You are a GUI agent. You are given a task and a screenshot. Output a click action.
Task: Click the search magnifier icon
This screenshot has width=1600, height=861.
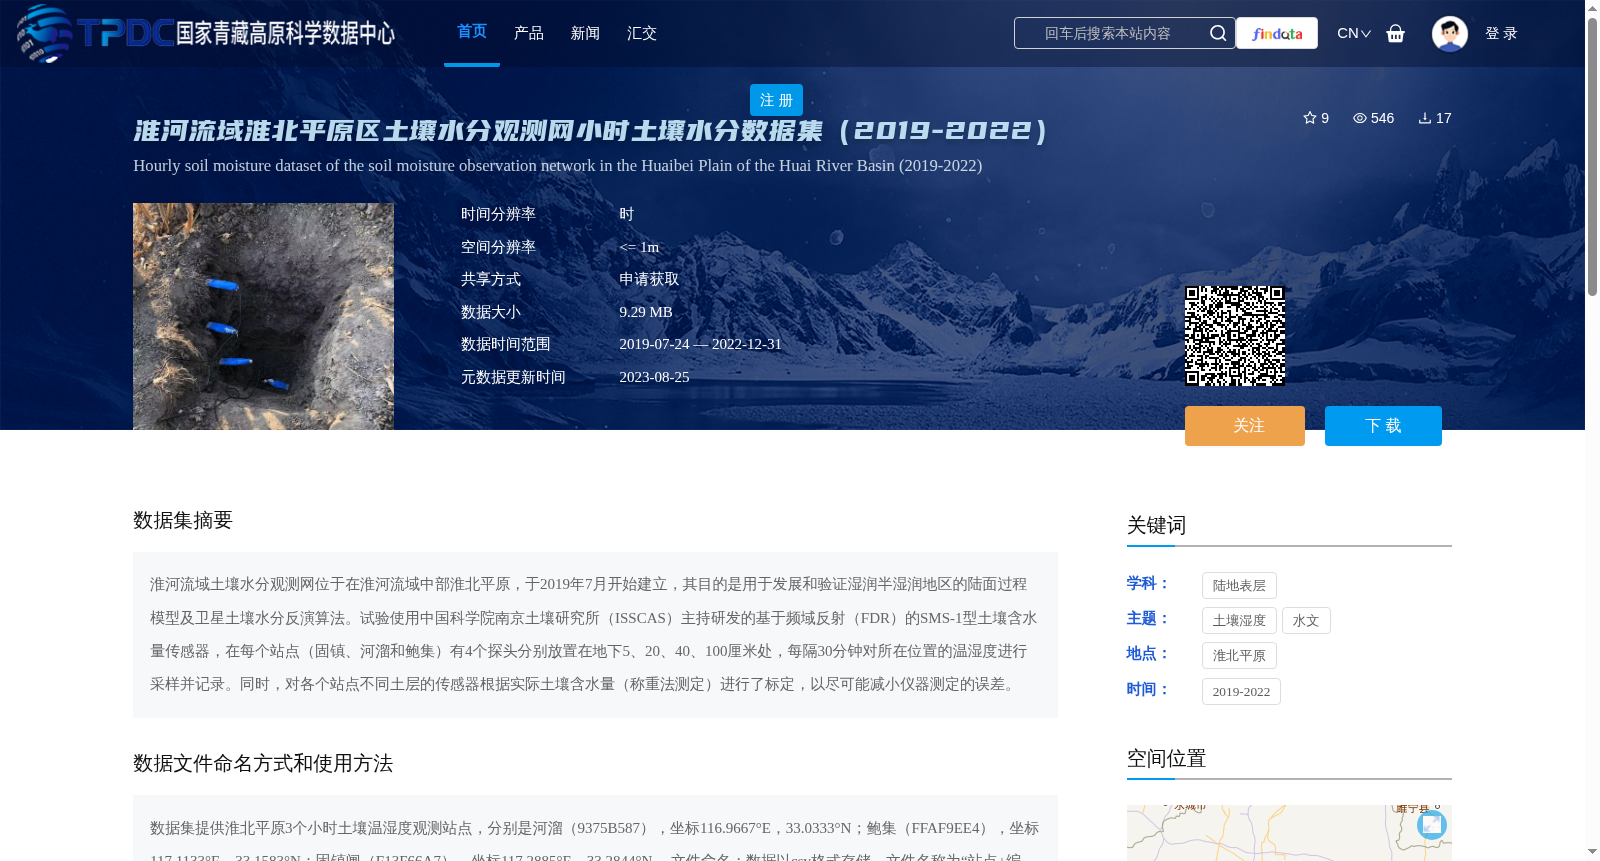[x=1217, y=33]
